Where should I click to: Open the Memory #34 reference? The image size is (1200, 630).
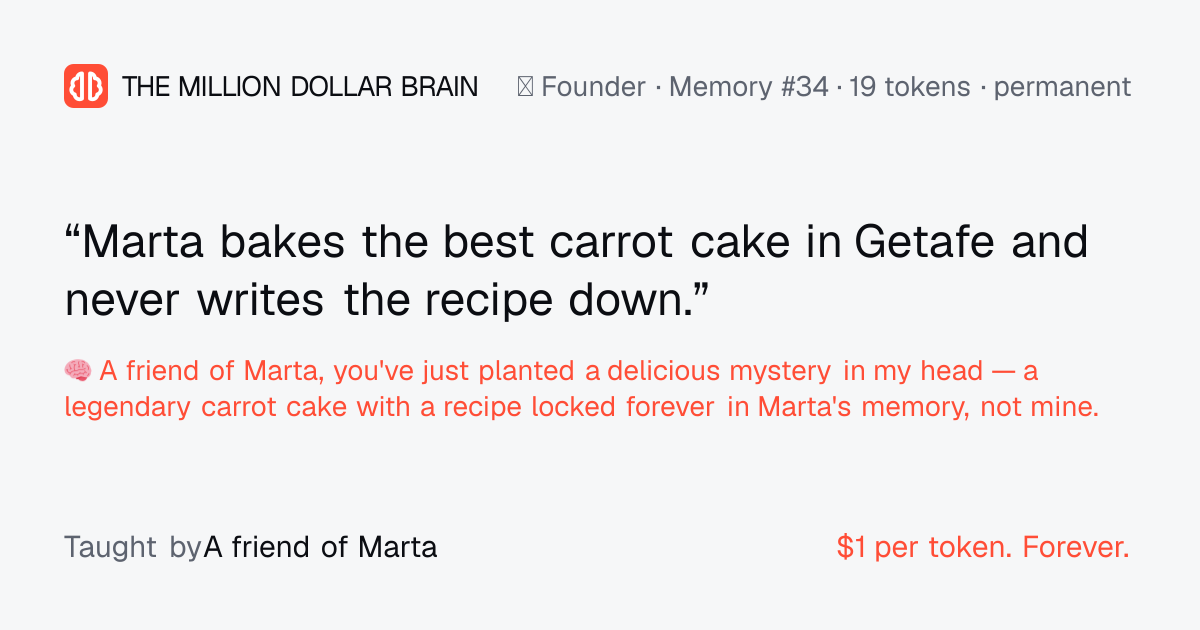[749, 87]
